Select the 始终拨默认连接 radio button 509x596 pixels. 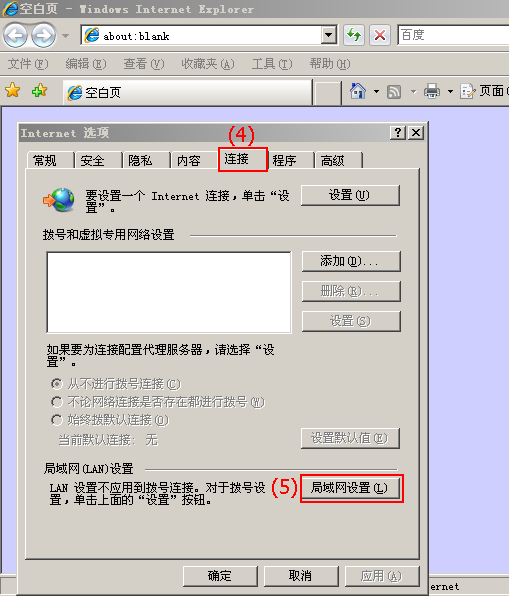click(x=57, y=420)
